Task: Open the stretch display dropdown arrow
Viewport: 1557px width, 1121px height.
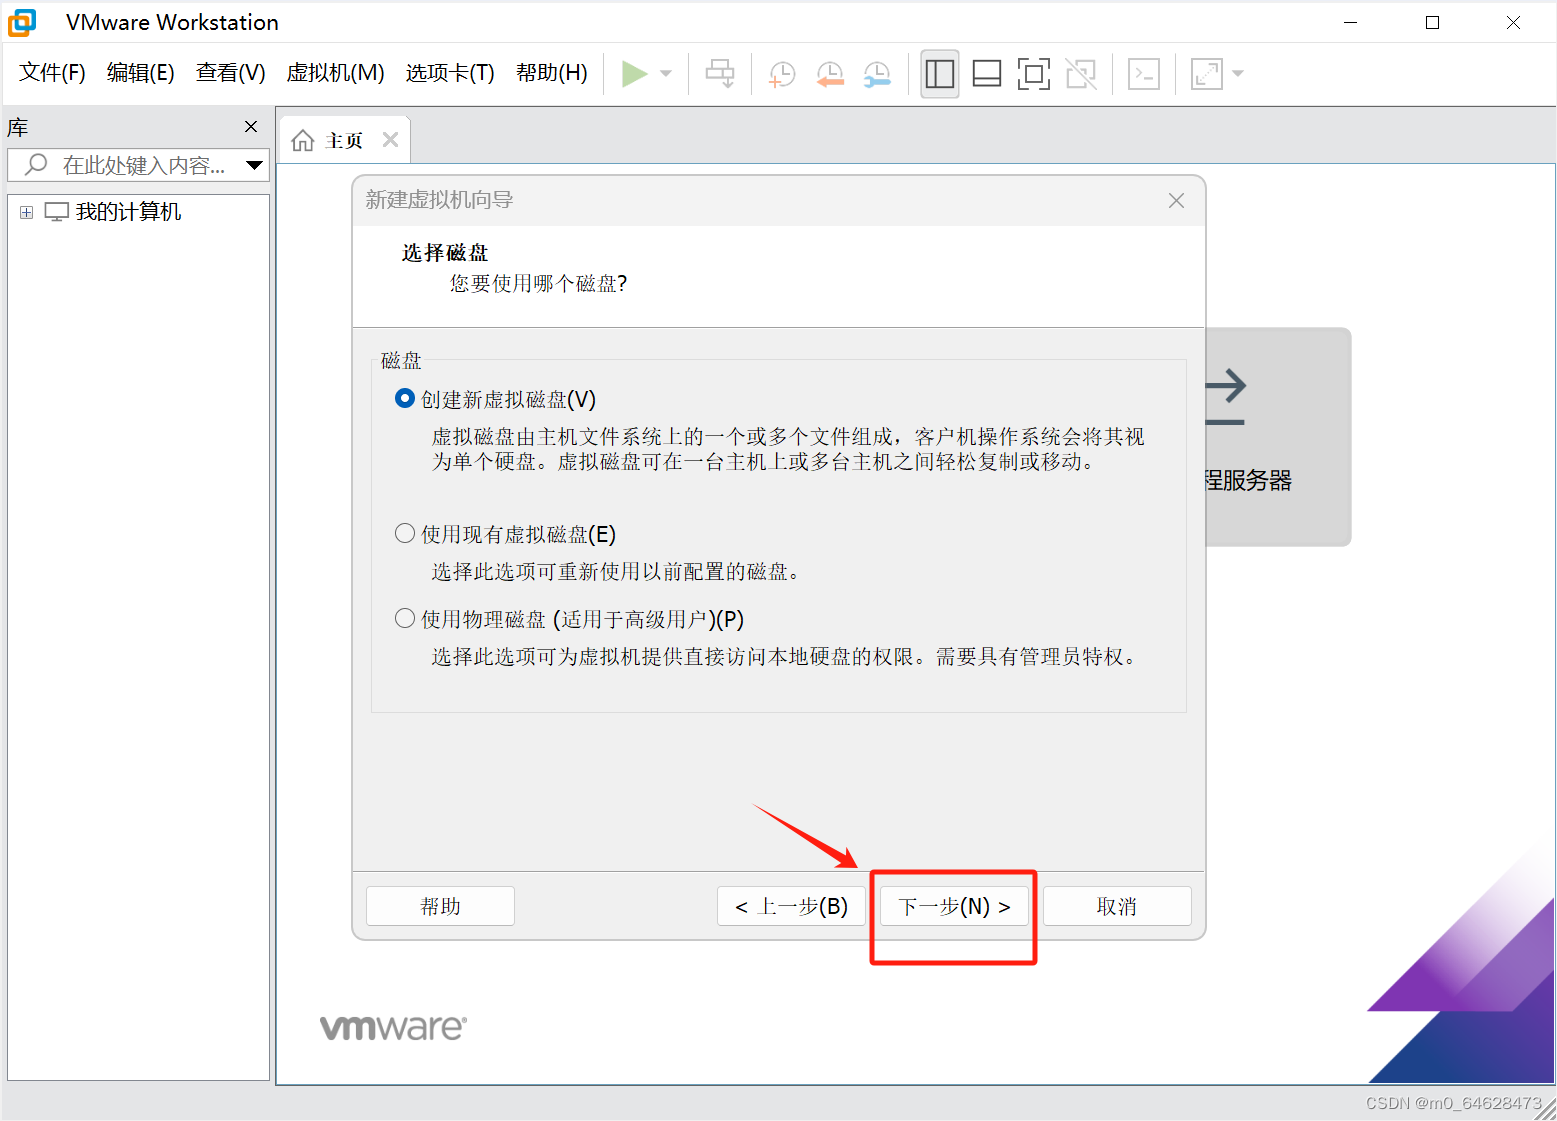Action: click(1238, 73)
